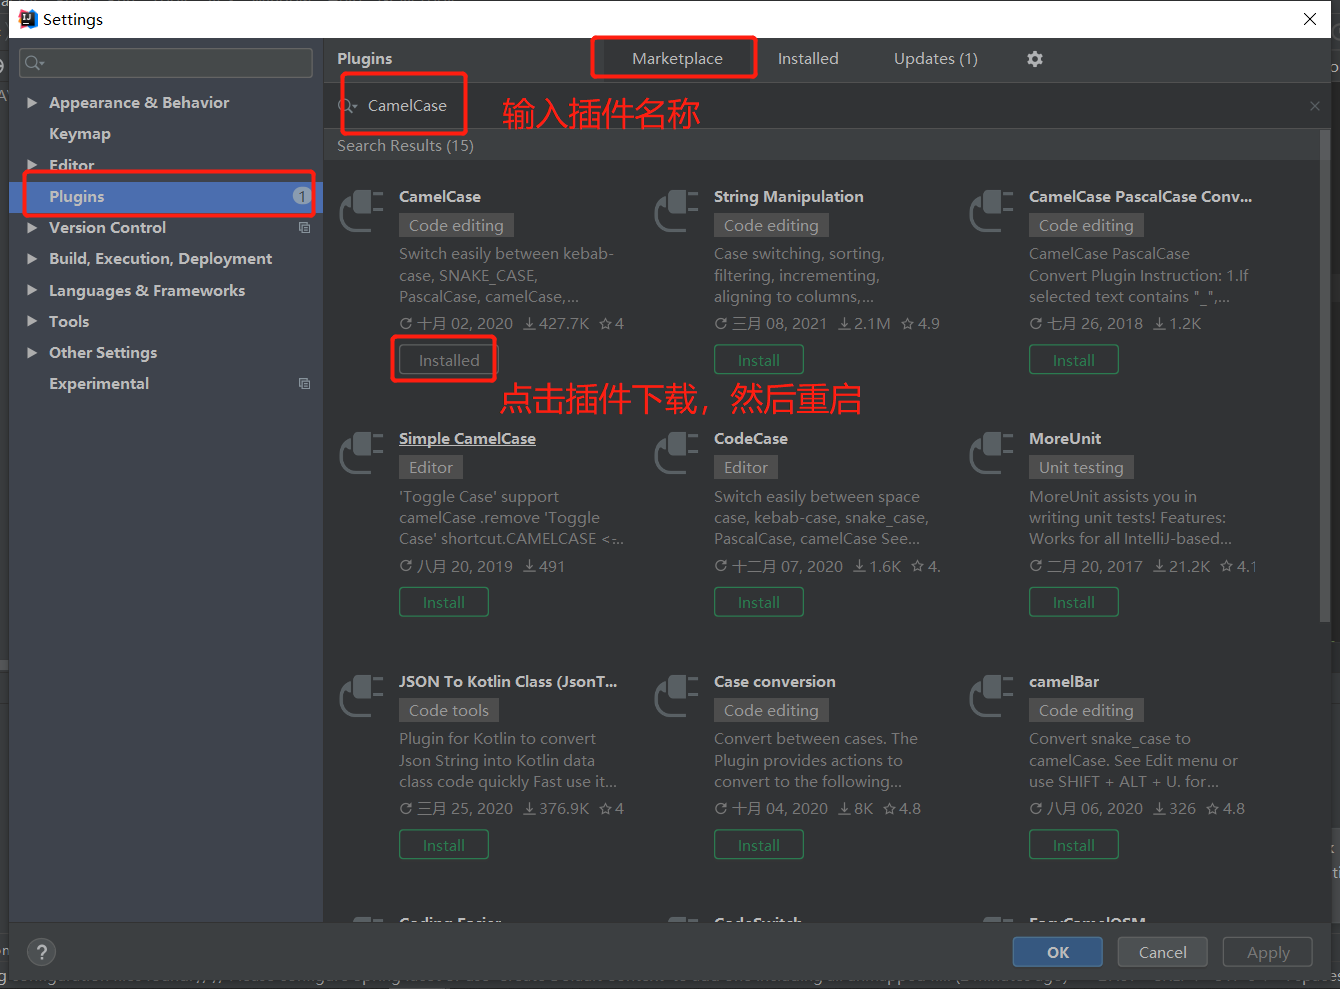This screenshot has width=1340, height=989.
Task: Install CamelCase PascalCase Converter plugin
Action: click(x=1073, y=360)
